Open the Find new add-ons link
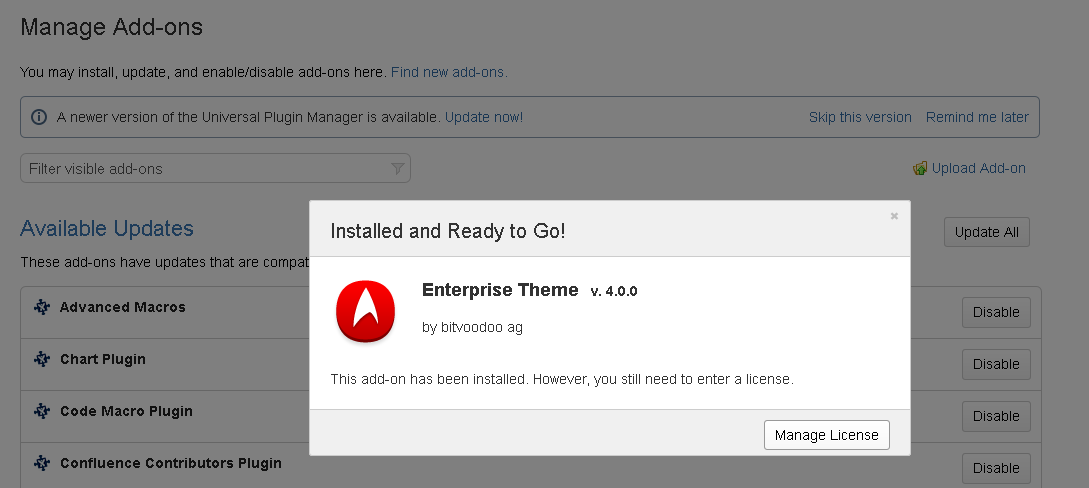This screenshot has height=488, width=1089. coord(449,72)
